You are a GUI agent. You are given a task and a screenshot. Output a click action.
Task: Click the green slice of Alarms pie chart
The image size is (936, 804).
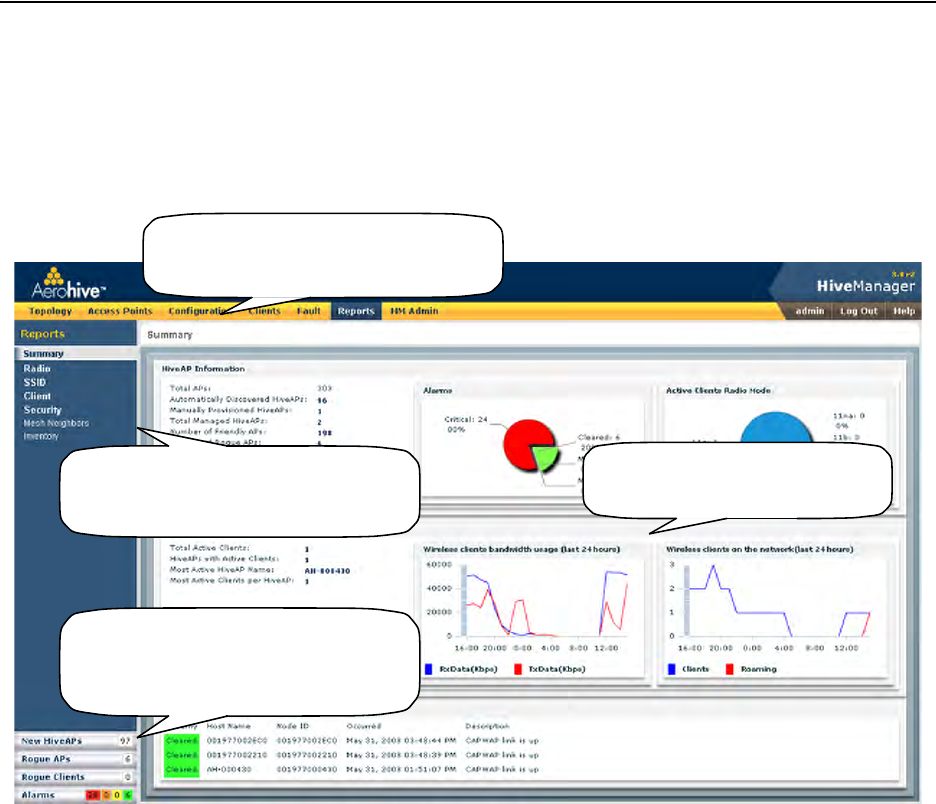coord(545,457)
